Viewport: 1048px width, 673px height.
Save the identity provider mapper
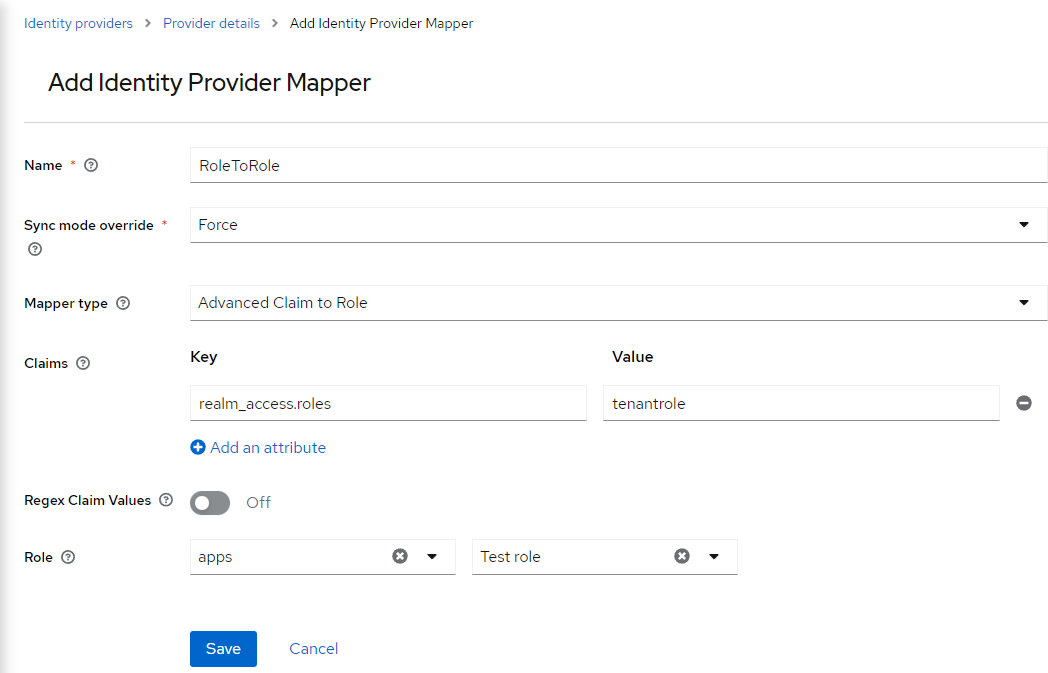222,648
